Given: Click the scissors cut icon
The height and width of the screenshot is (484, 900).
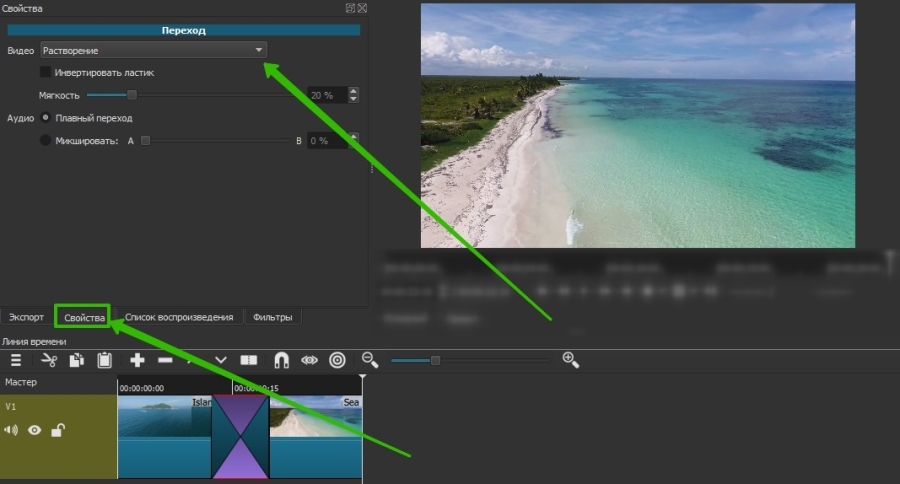Looking at the screenshot, I should click(x=49, y=360).
